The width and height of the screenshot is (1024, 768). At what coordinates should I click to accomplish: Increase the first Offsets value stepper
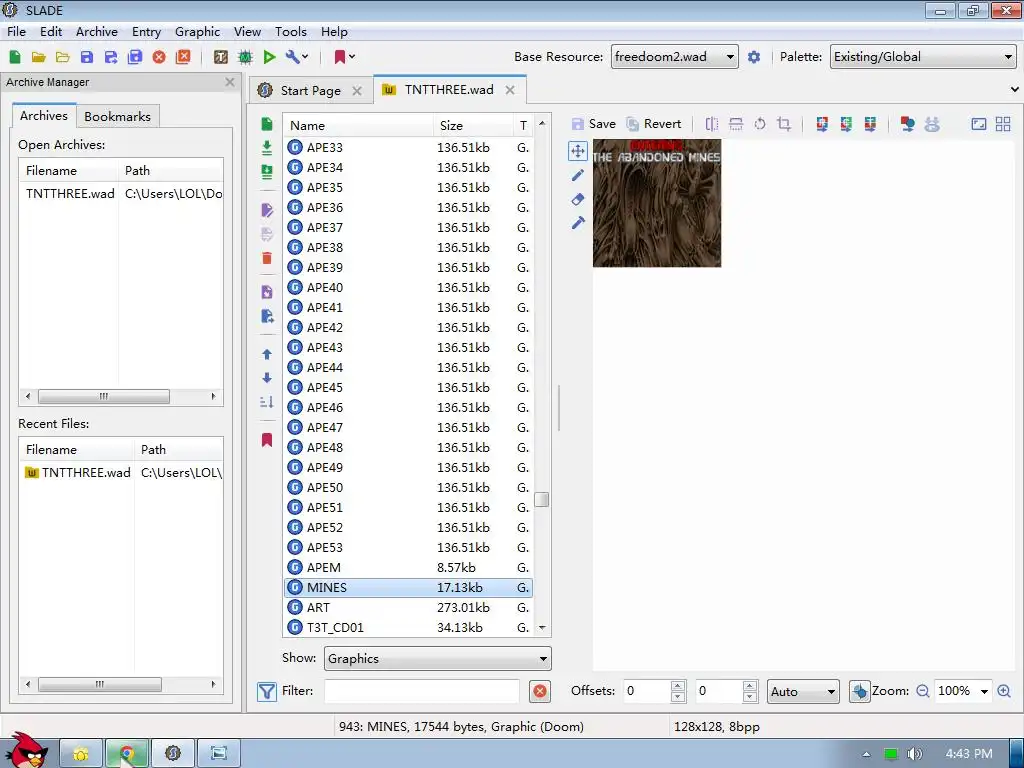click(678, 686)
